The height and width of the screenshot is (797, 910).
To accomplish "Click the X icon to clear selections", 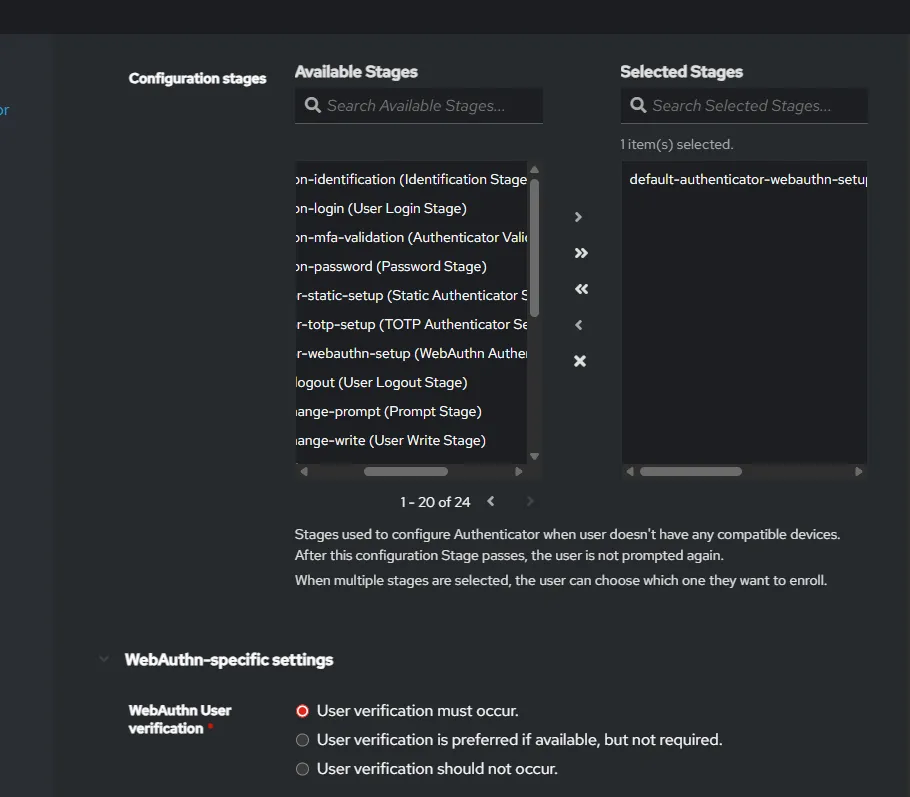I will click(x=580, y=361).
